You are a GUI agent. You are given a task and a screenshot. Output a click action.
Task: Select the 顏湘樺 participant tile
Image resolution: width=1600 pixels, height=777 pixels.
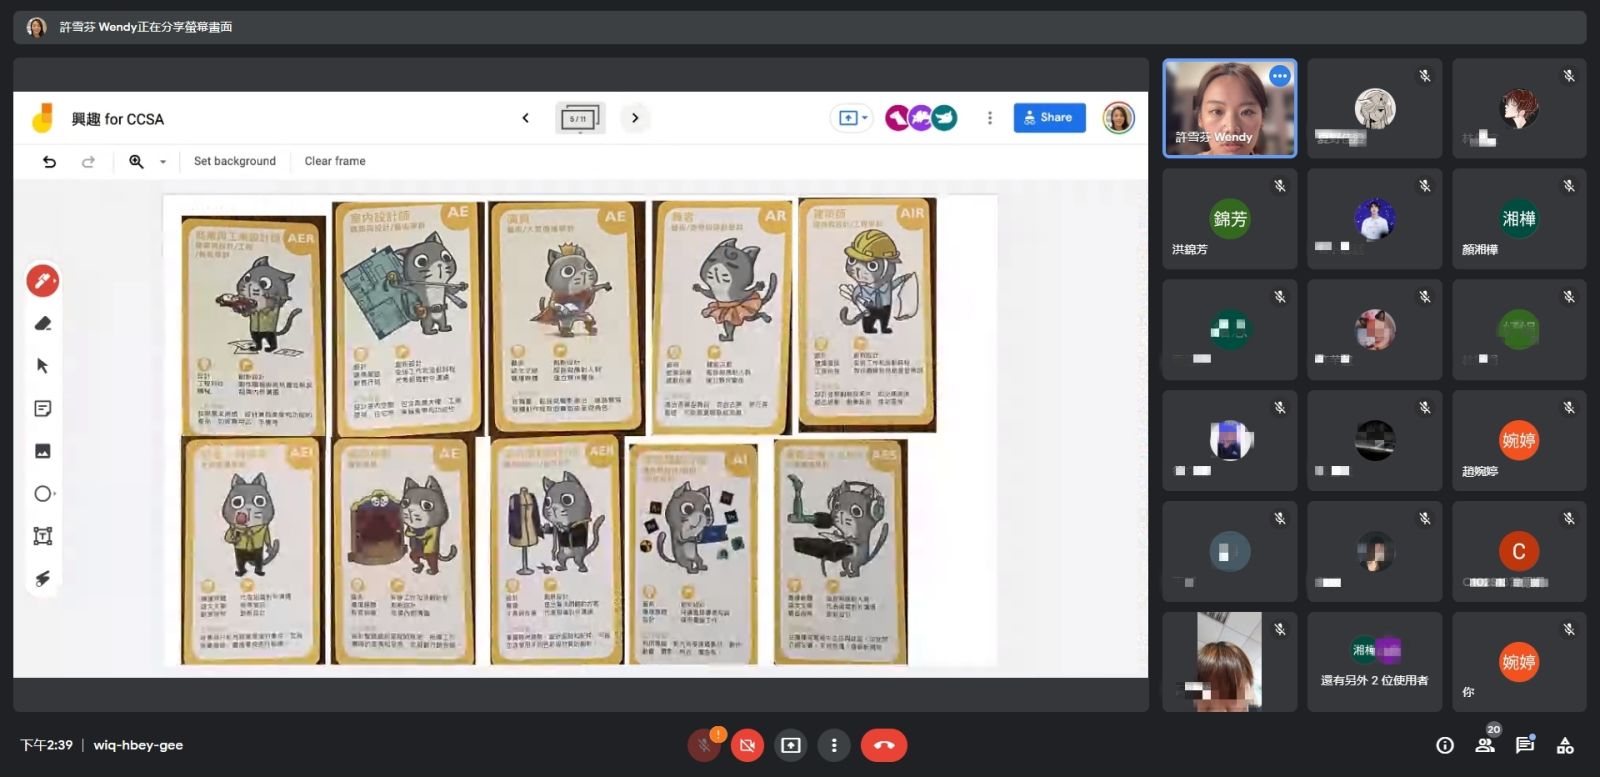point(1519,219)
